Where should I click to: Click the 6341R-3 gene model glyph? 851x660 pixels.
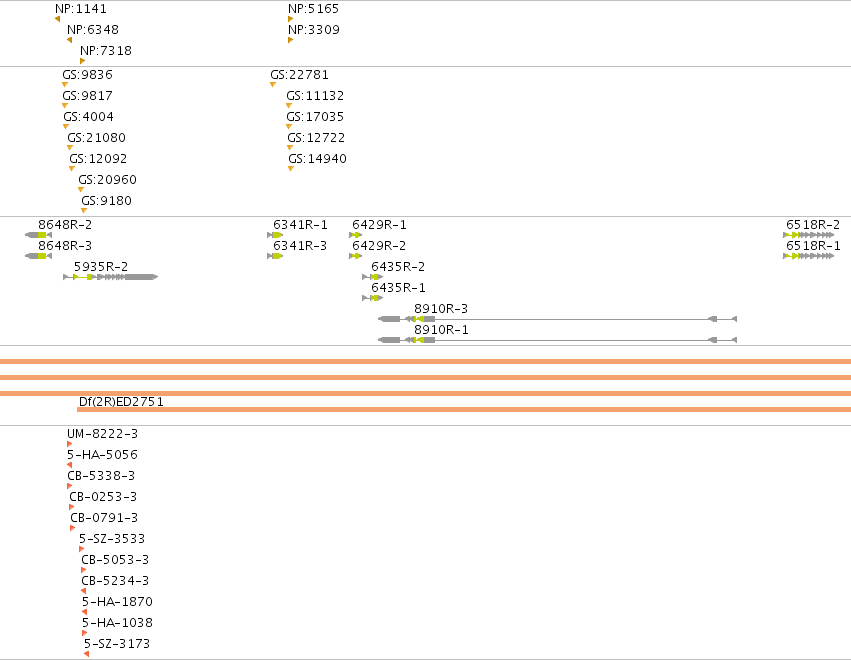pos(275,256)
